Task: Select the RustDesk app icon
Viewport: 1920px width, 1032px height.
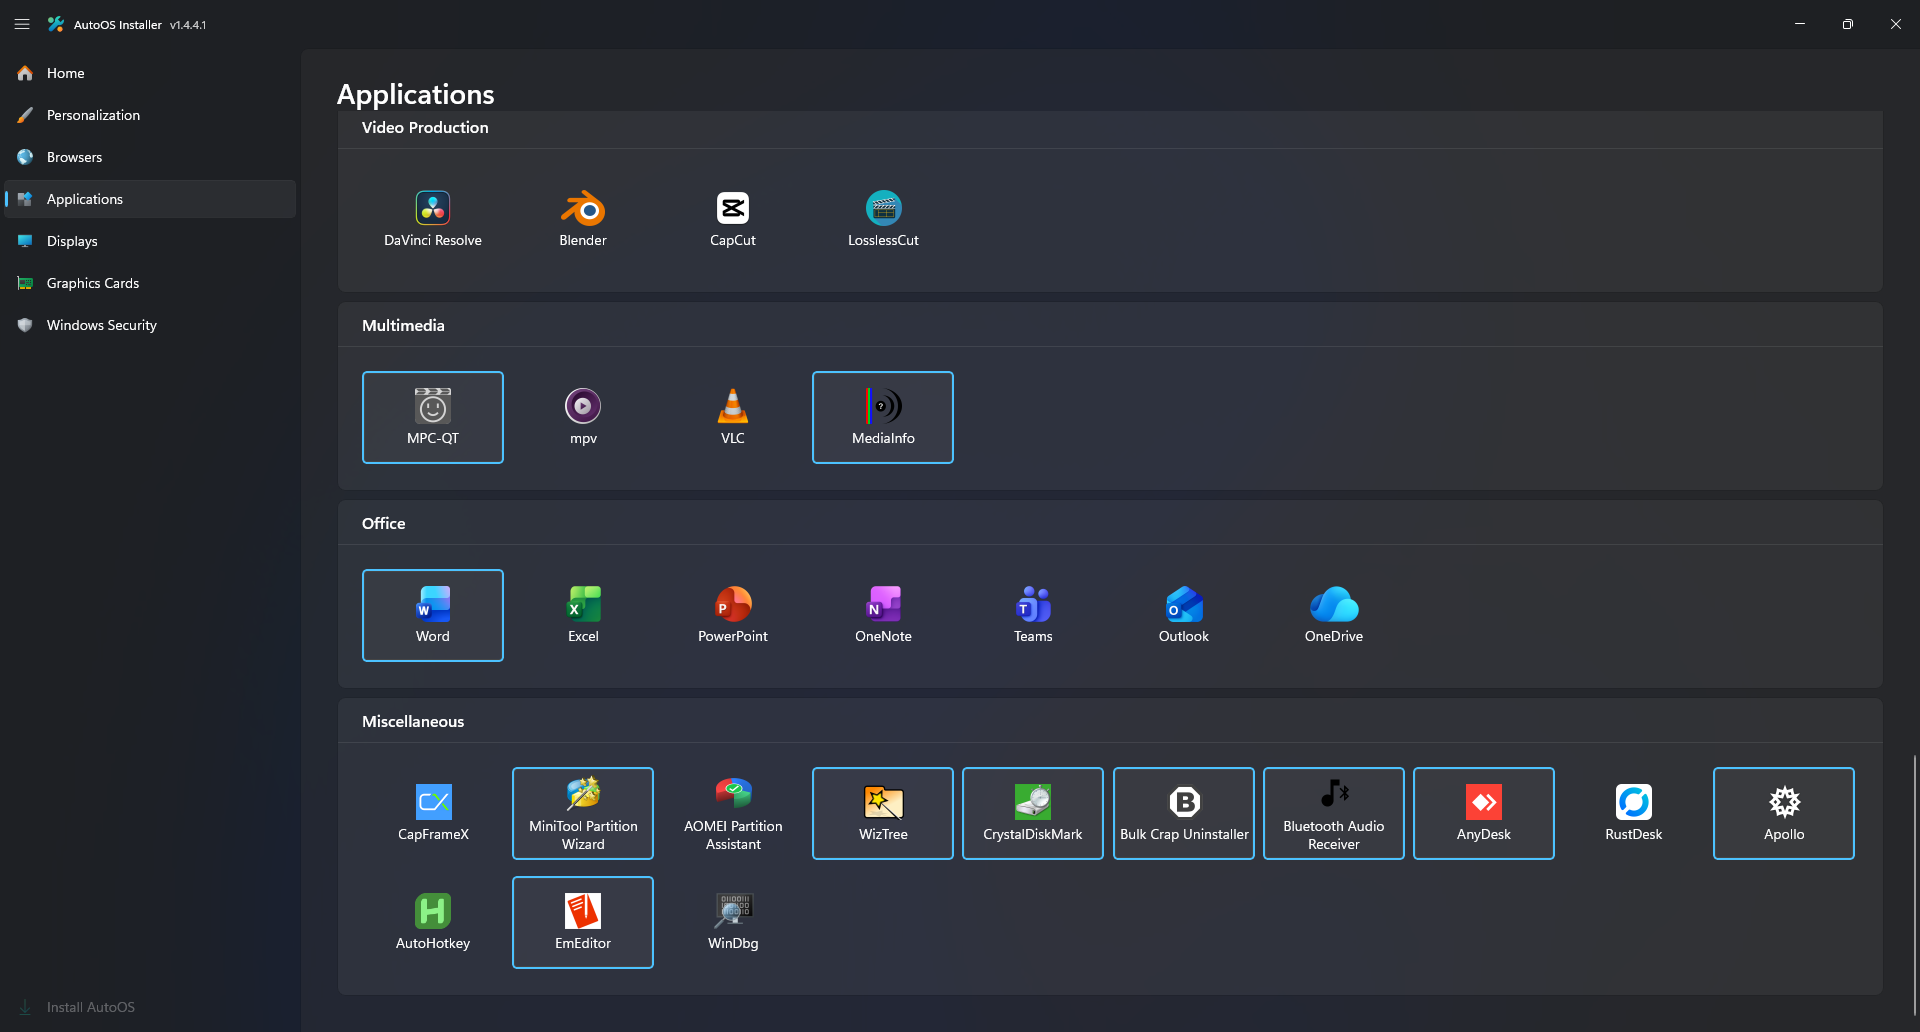Action: [x=1634, y=802]
